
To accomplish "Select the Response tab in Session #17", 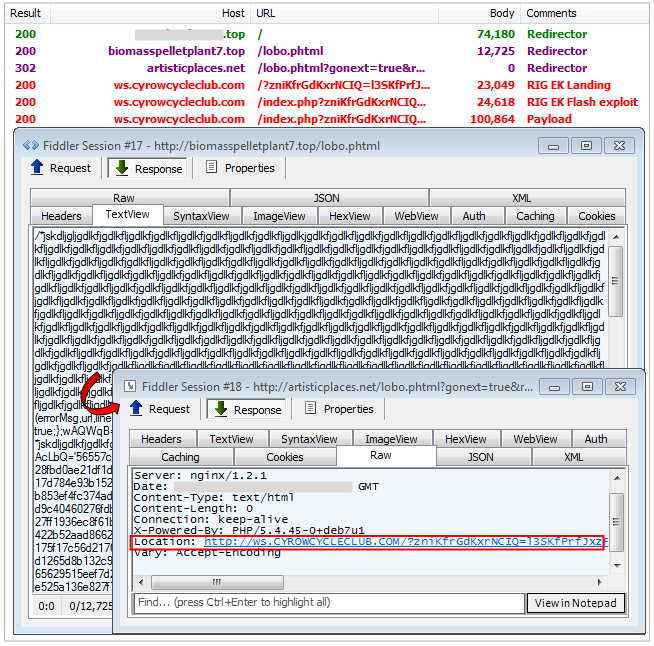I will (148, 168).
